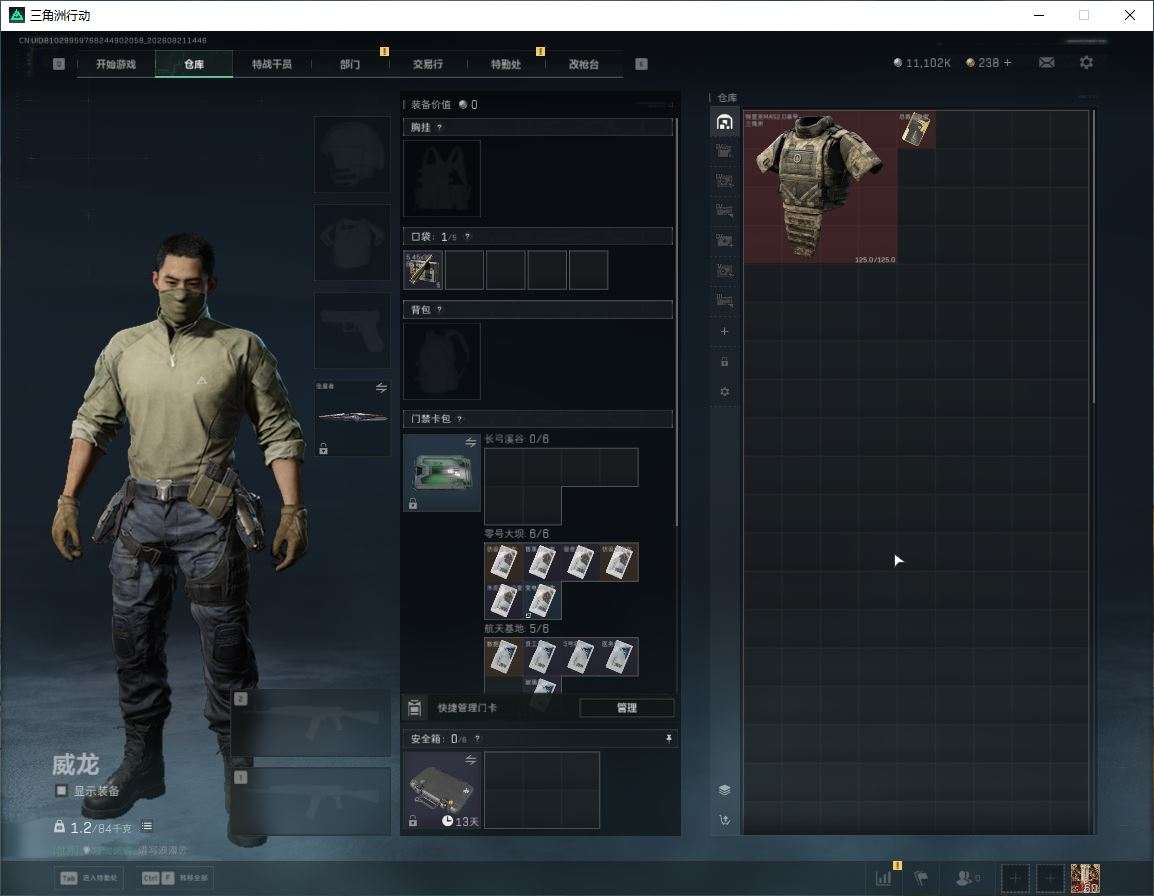1154x896 pixels.
Task: Open warehouse sidebar gear settings
Action: pyautogui.click(x=724, y=392)
